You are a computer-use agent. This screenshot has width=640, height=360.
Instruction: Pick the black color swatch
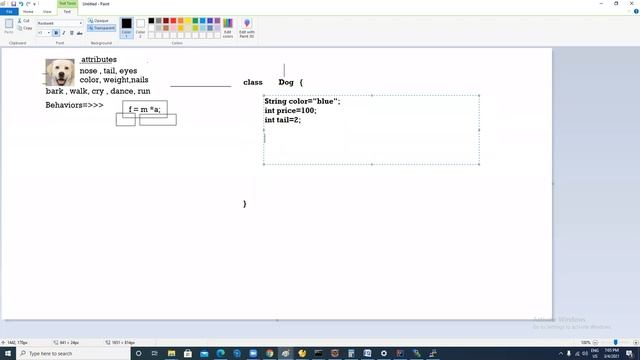(x=151, y=21)
